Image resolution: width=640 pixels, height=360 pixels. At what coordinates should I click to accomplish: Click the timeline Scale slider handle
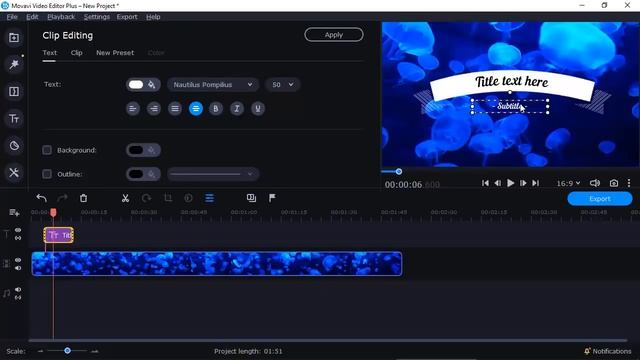67,351
